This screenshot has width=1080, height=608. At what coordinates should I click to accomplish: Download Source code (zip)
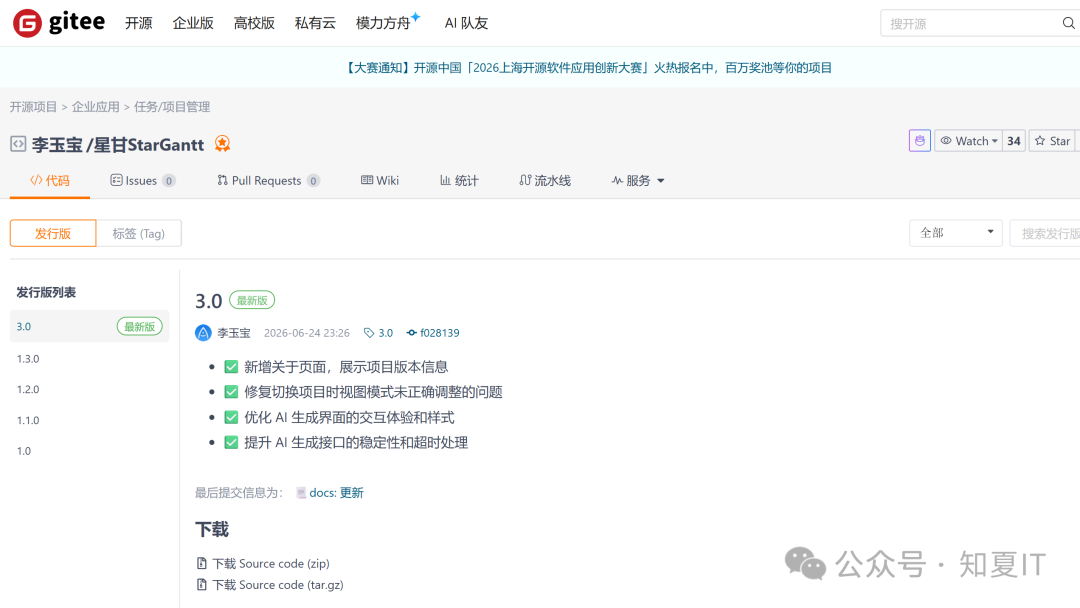[271, 563]
